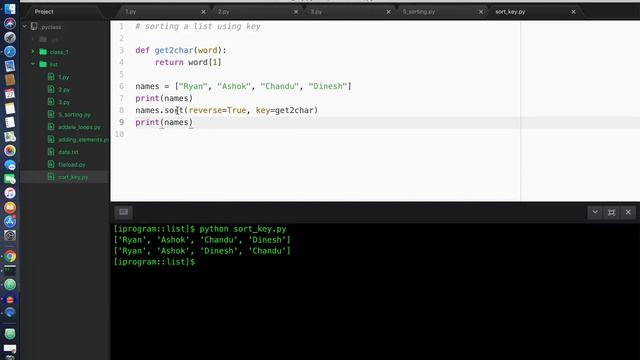Launch Siri from the dock
Image resolution: width=640 pixels, height=360 pixels.
(x=10, y=23)
